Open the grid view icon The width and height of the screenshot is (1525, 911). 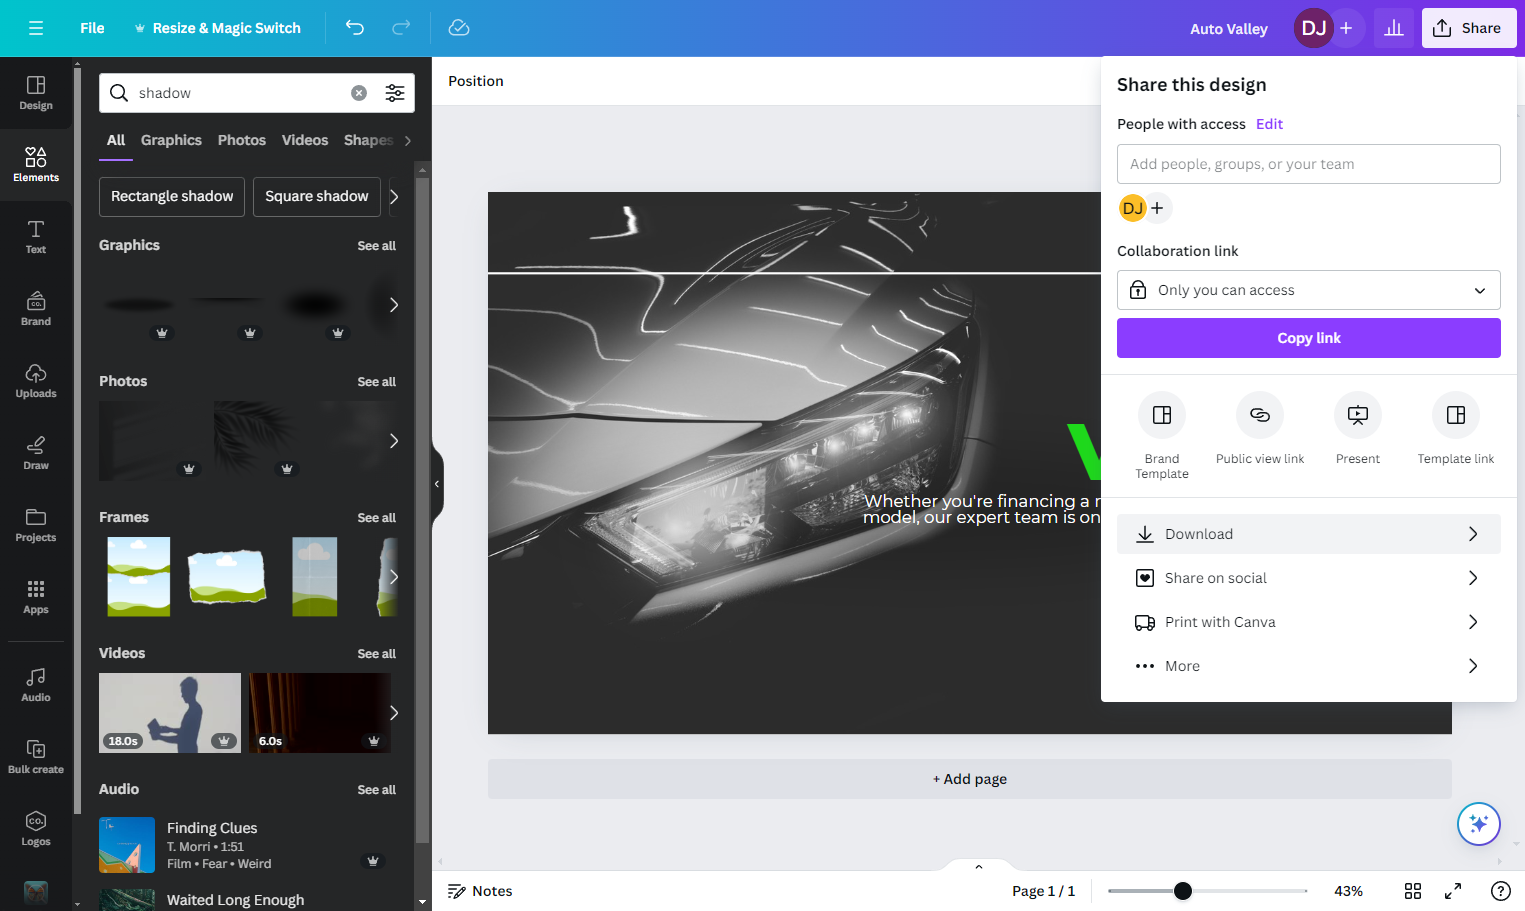pos(1413,891)
